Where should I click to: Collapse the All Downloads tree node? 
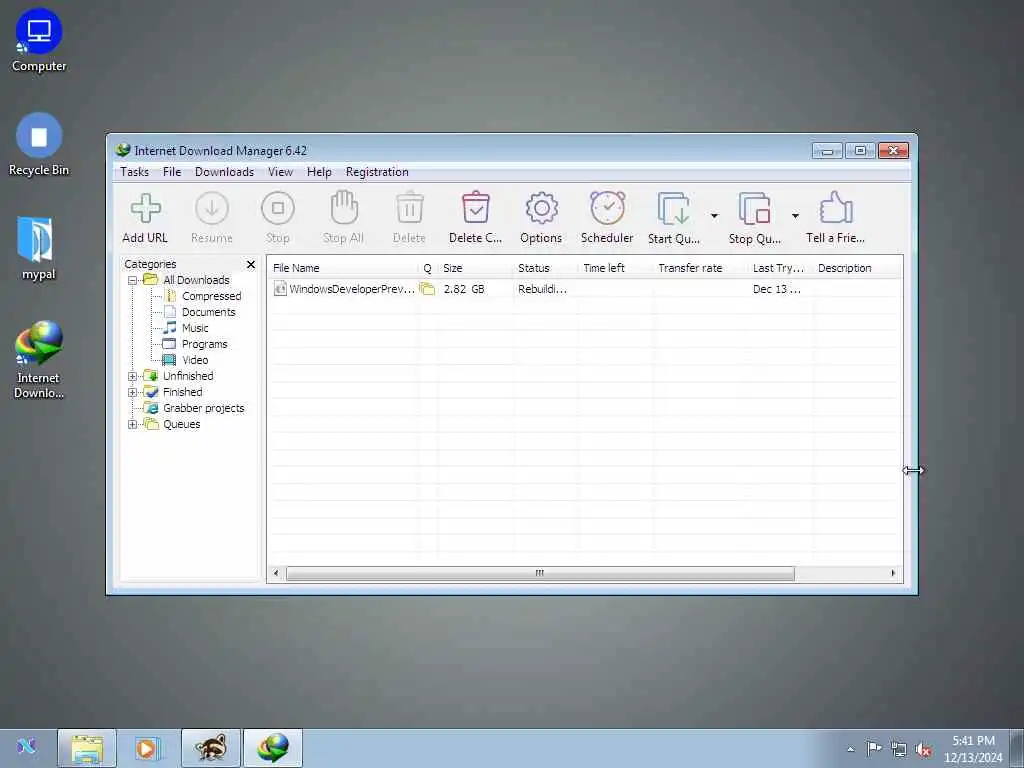[x=133, y=280]
